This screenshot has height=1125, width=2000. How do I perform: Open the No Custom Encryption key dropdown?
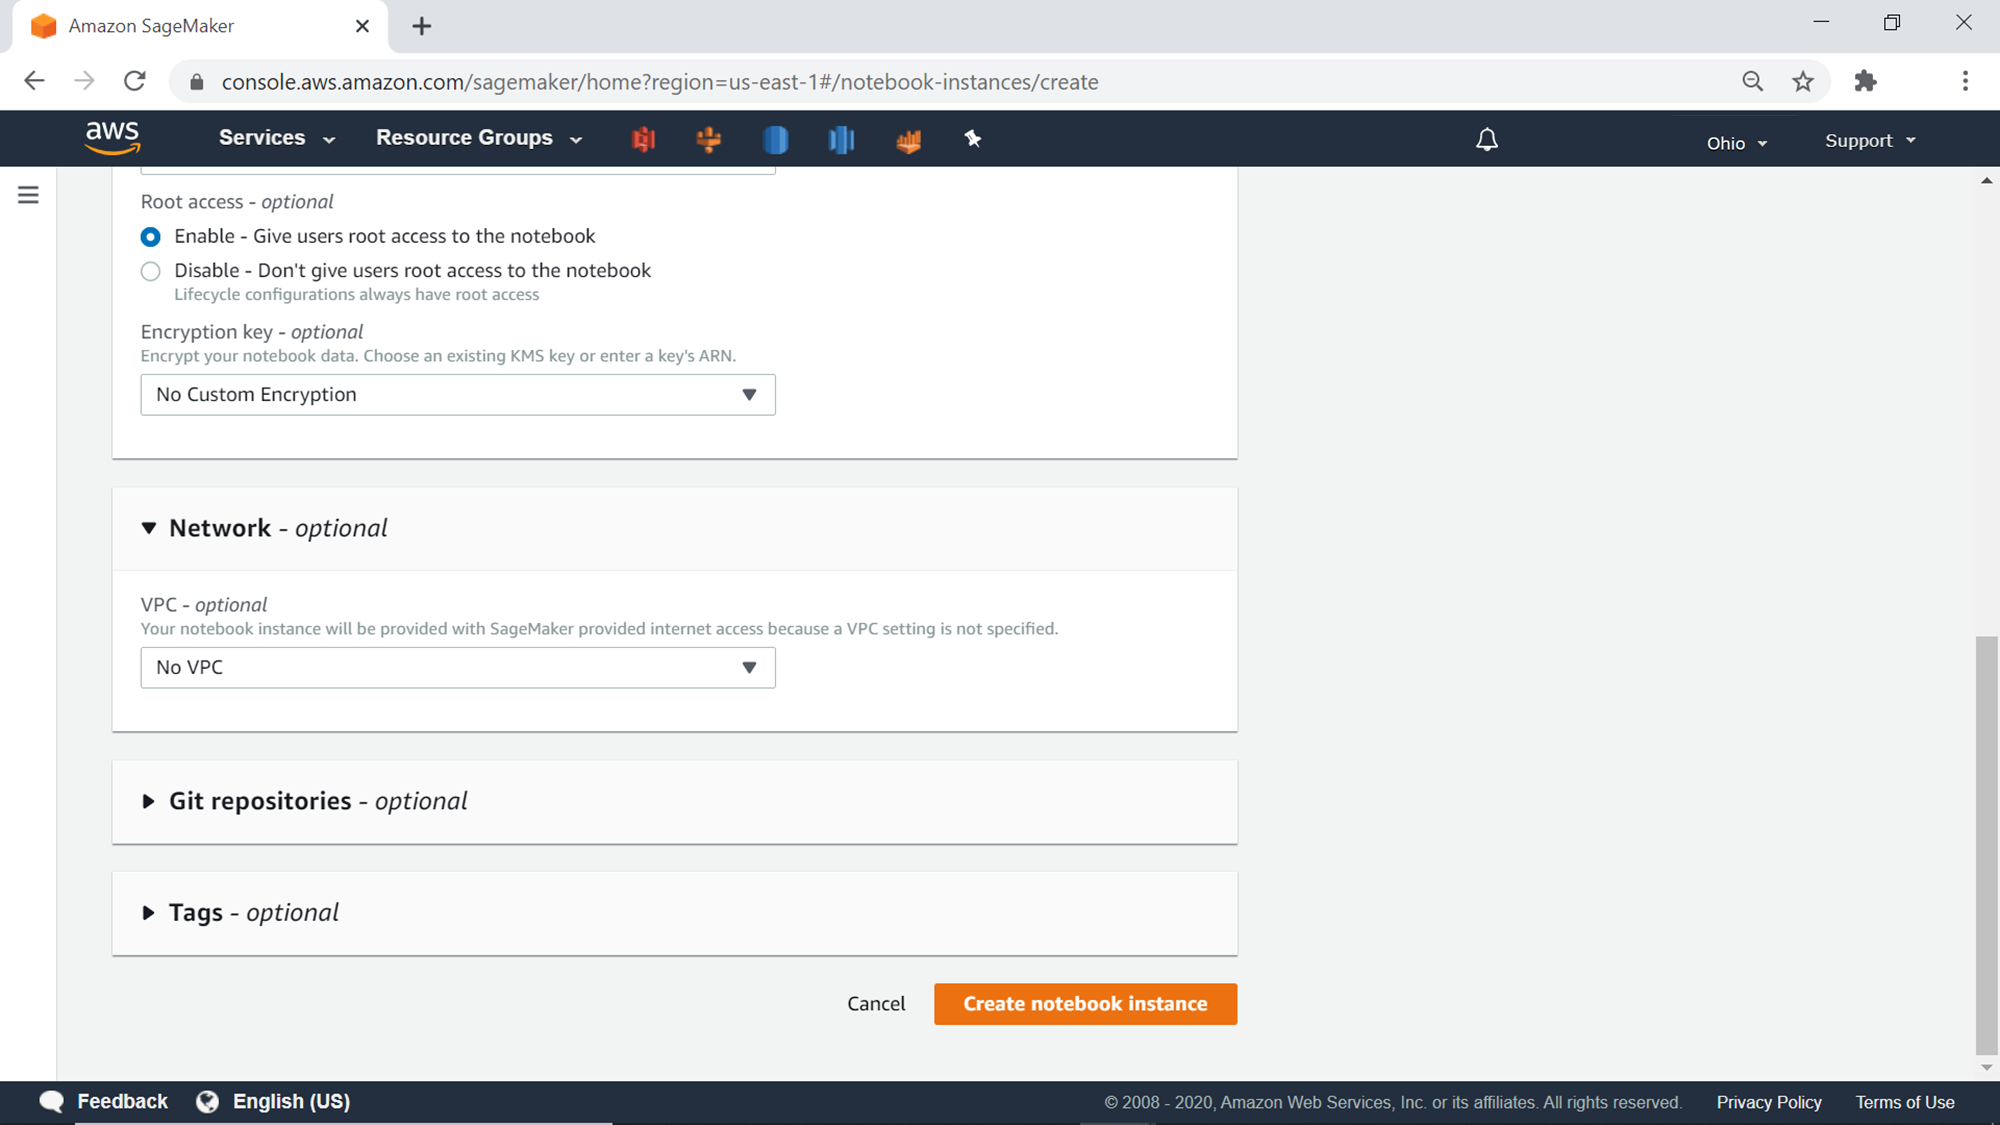[x=458, y=395]
